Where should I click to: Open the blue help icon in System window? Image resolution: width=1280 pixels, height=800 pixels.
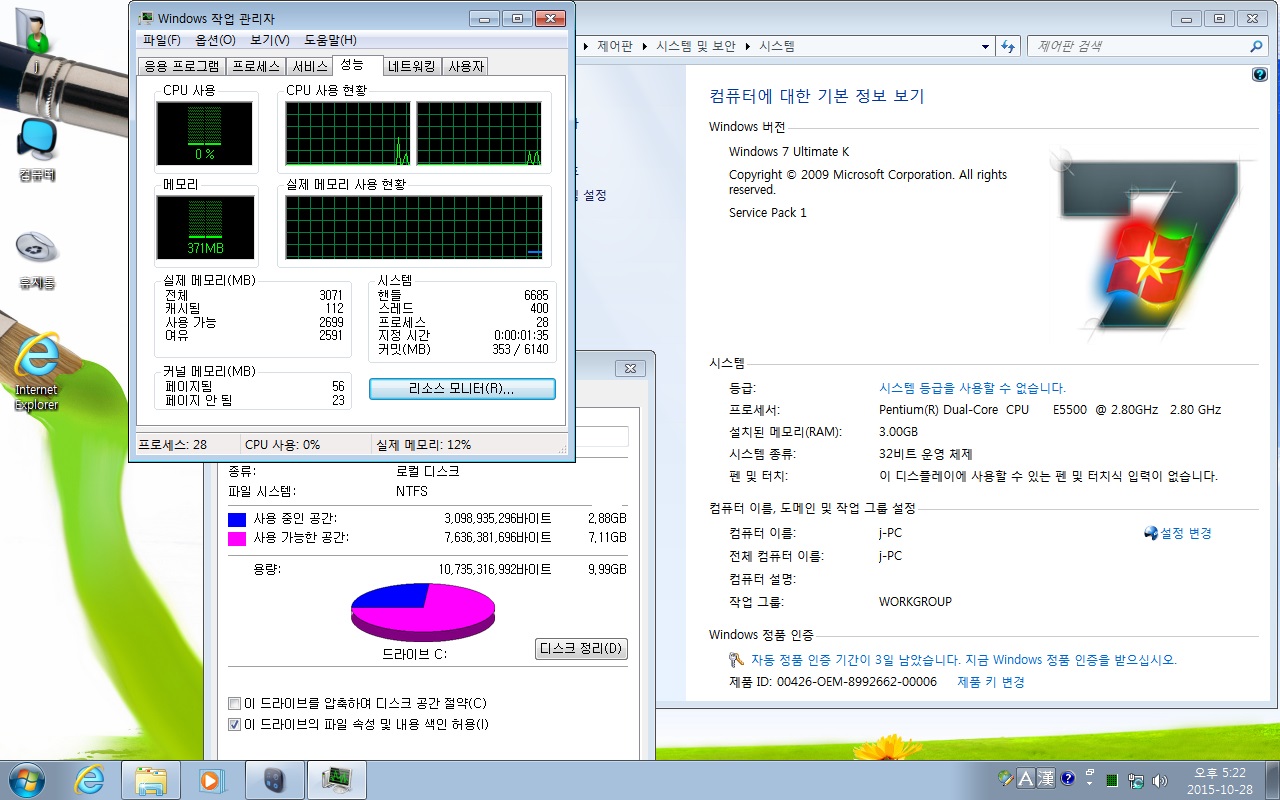(x=1260, y=75)
